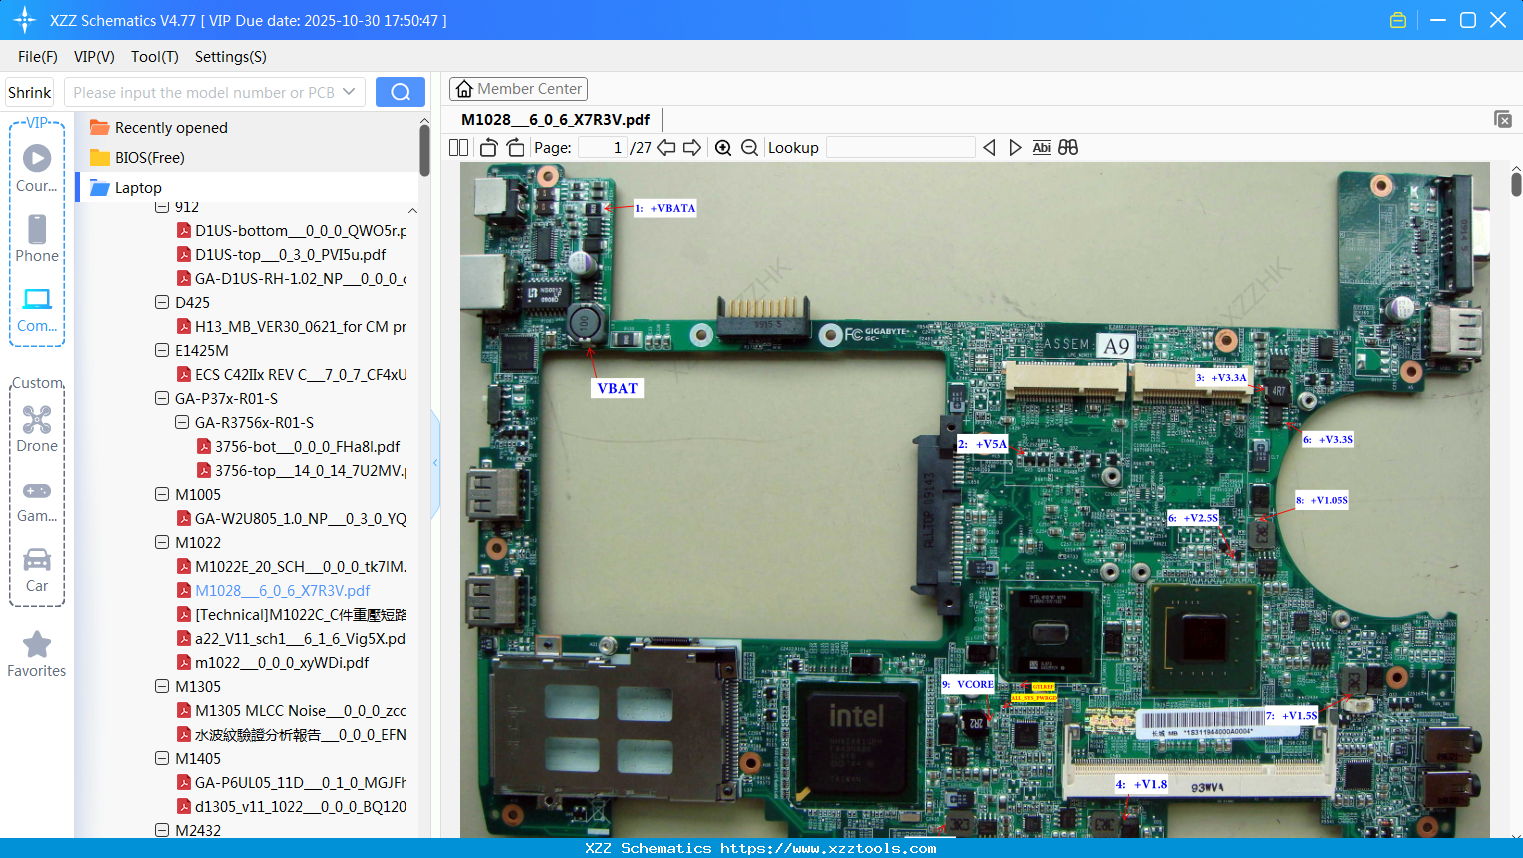The width and height of the screenshot is (1523, 858).
Task: Click the blue search magnifier button
Action: pyautogui.click(x=400, y=92)
